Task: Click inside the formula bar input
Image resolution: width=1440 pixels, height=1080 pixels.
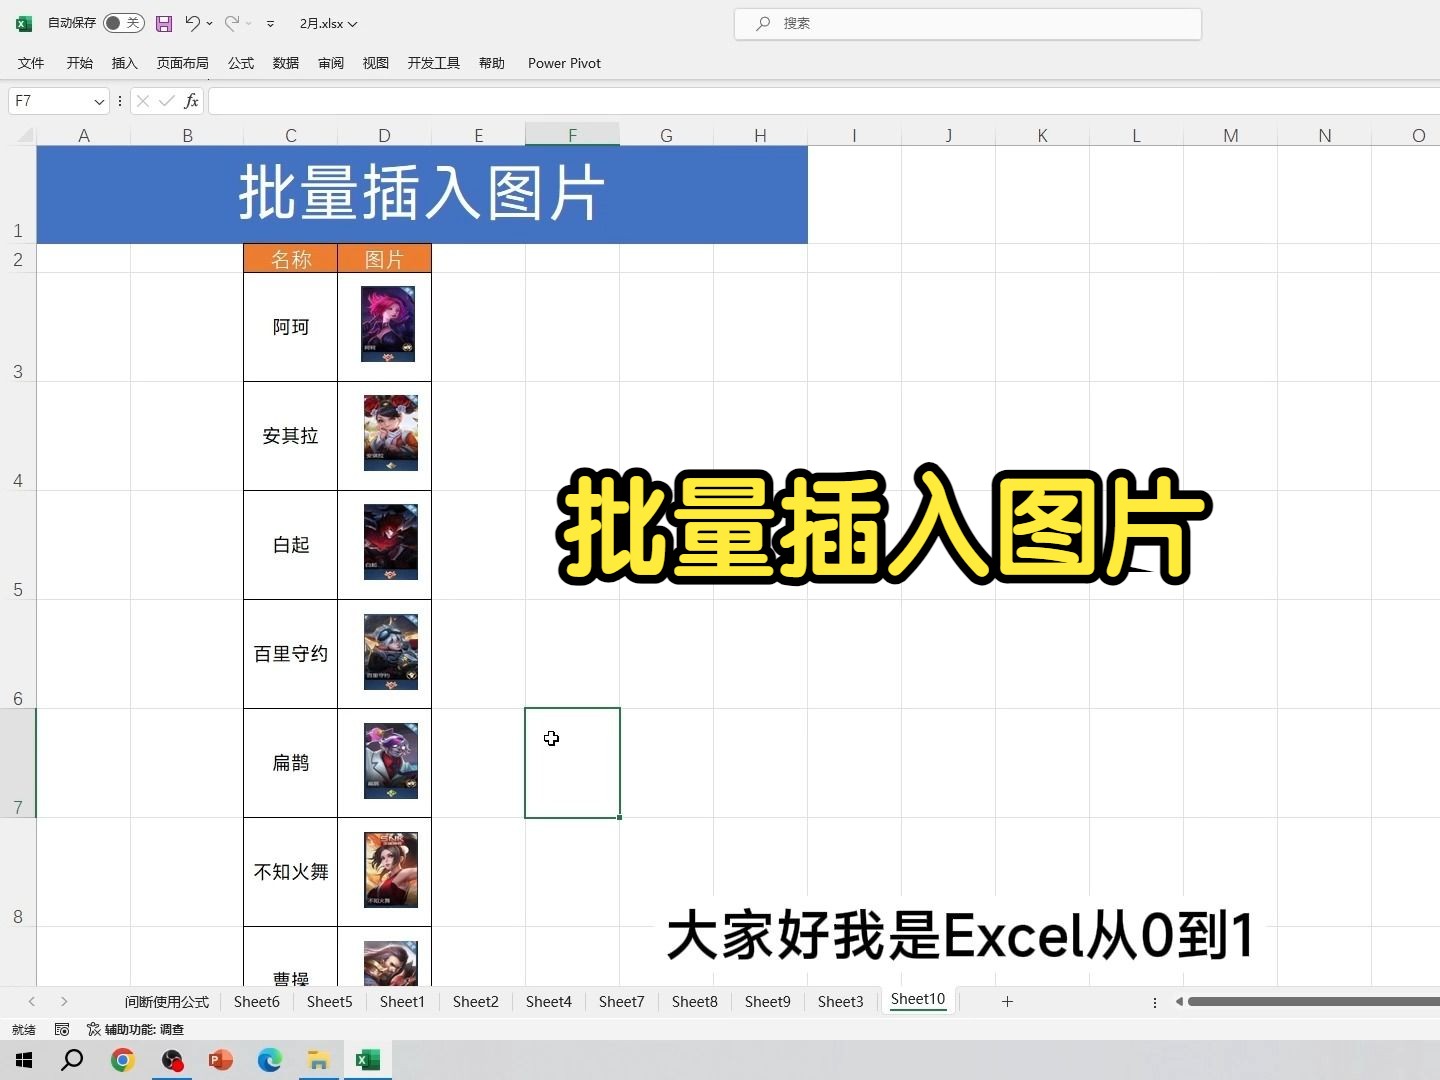Action: click(824, 101)
